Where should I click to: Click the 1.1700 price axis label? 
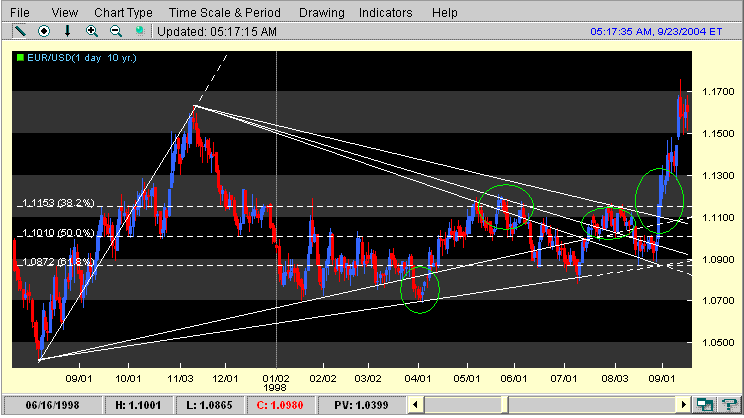tap(718, 92)
